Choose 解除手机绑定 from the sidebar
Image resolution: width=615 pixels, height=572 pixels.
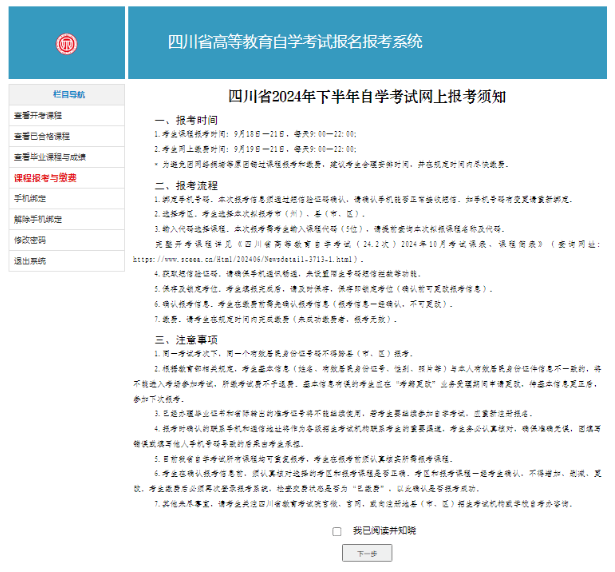tap(37, 219)
